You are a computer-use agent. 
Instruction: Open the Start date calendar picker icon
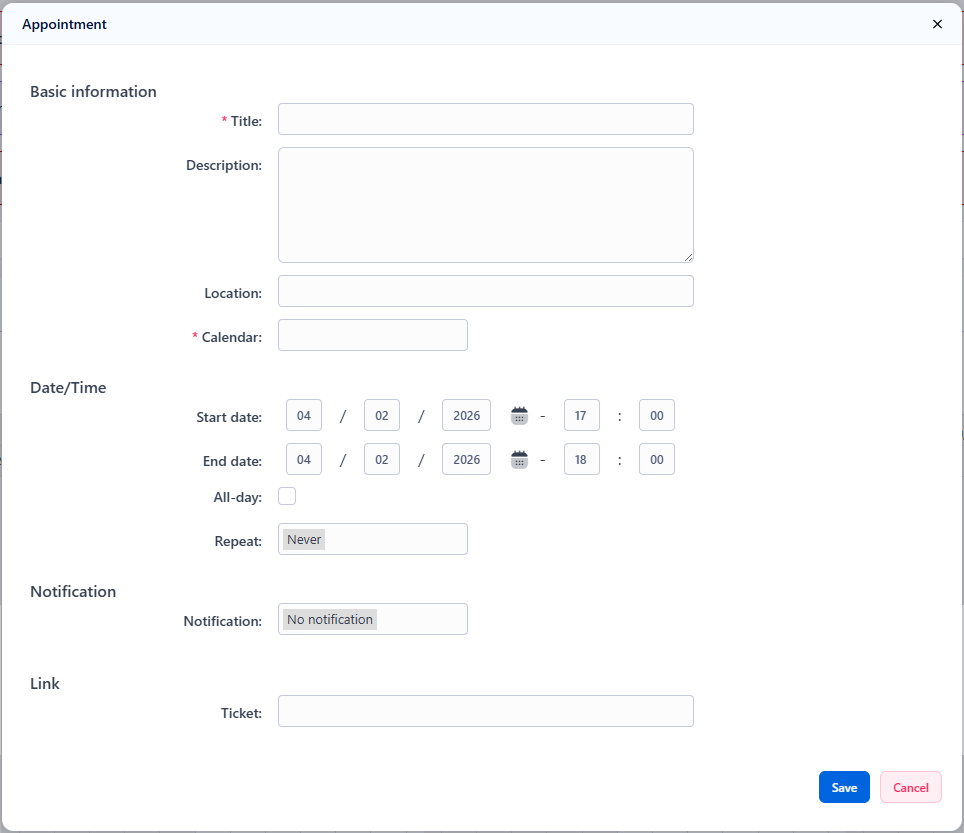(520, 416)
